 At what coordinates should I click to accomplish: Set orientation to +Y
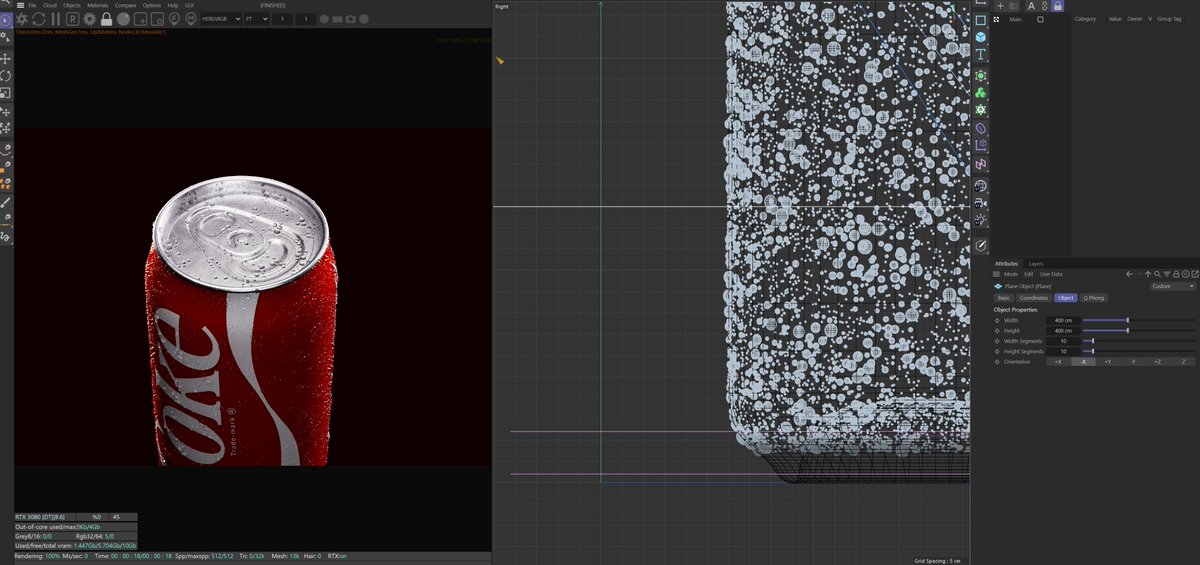click(x=1108, y=361)
